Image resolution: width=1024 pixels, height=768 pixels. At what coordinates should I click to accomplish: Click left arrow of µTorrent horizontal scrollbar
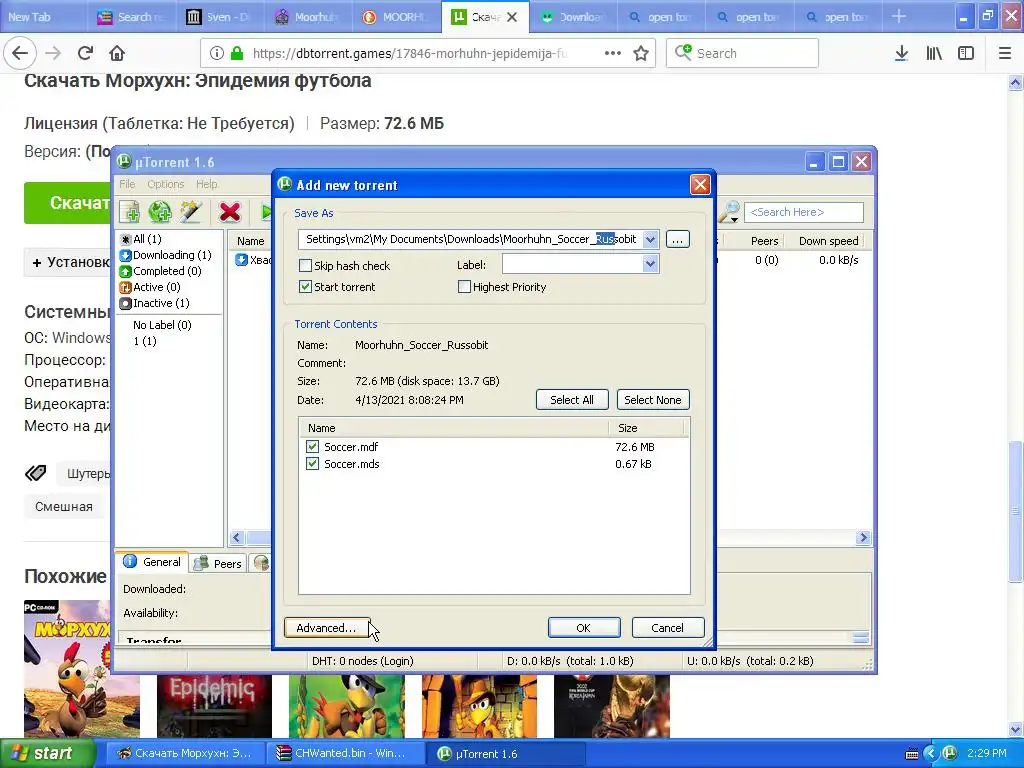[237, 537]
